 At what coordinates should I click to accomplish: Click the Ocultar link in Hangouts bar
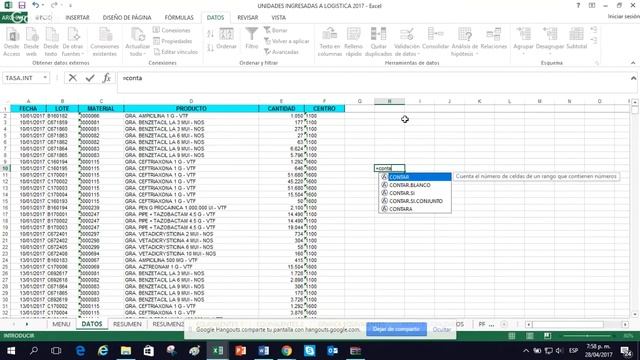pyautogui.click(x=442, y=329)
